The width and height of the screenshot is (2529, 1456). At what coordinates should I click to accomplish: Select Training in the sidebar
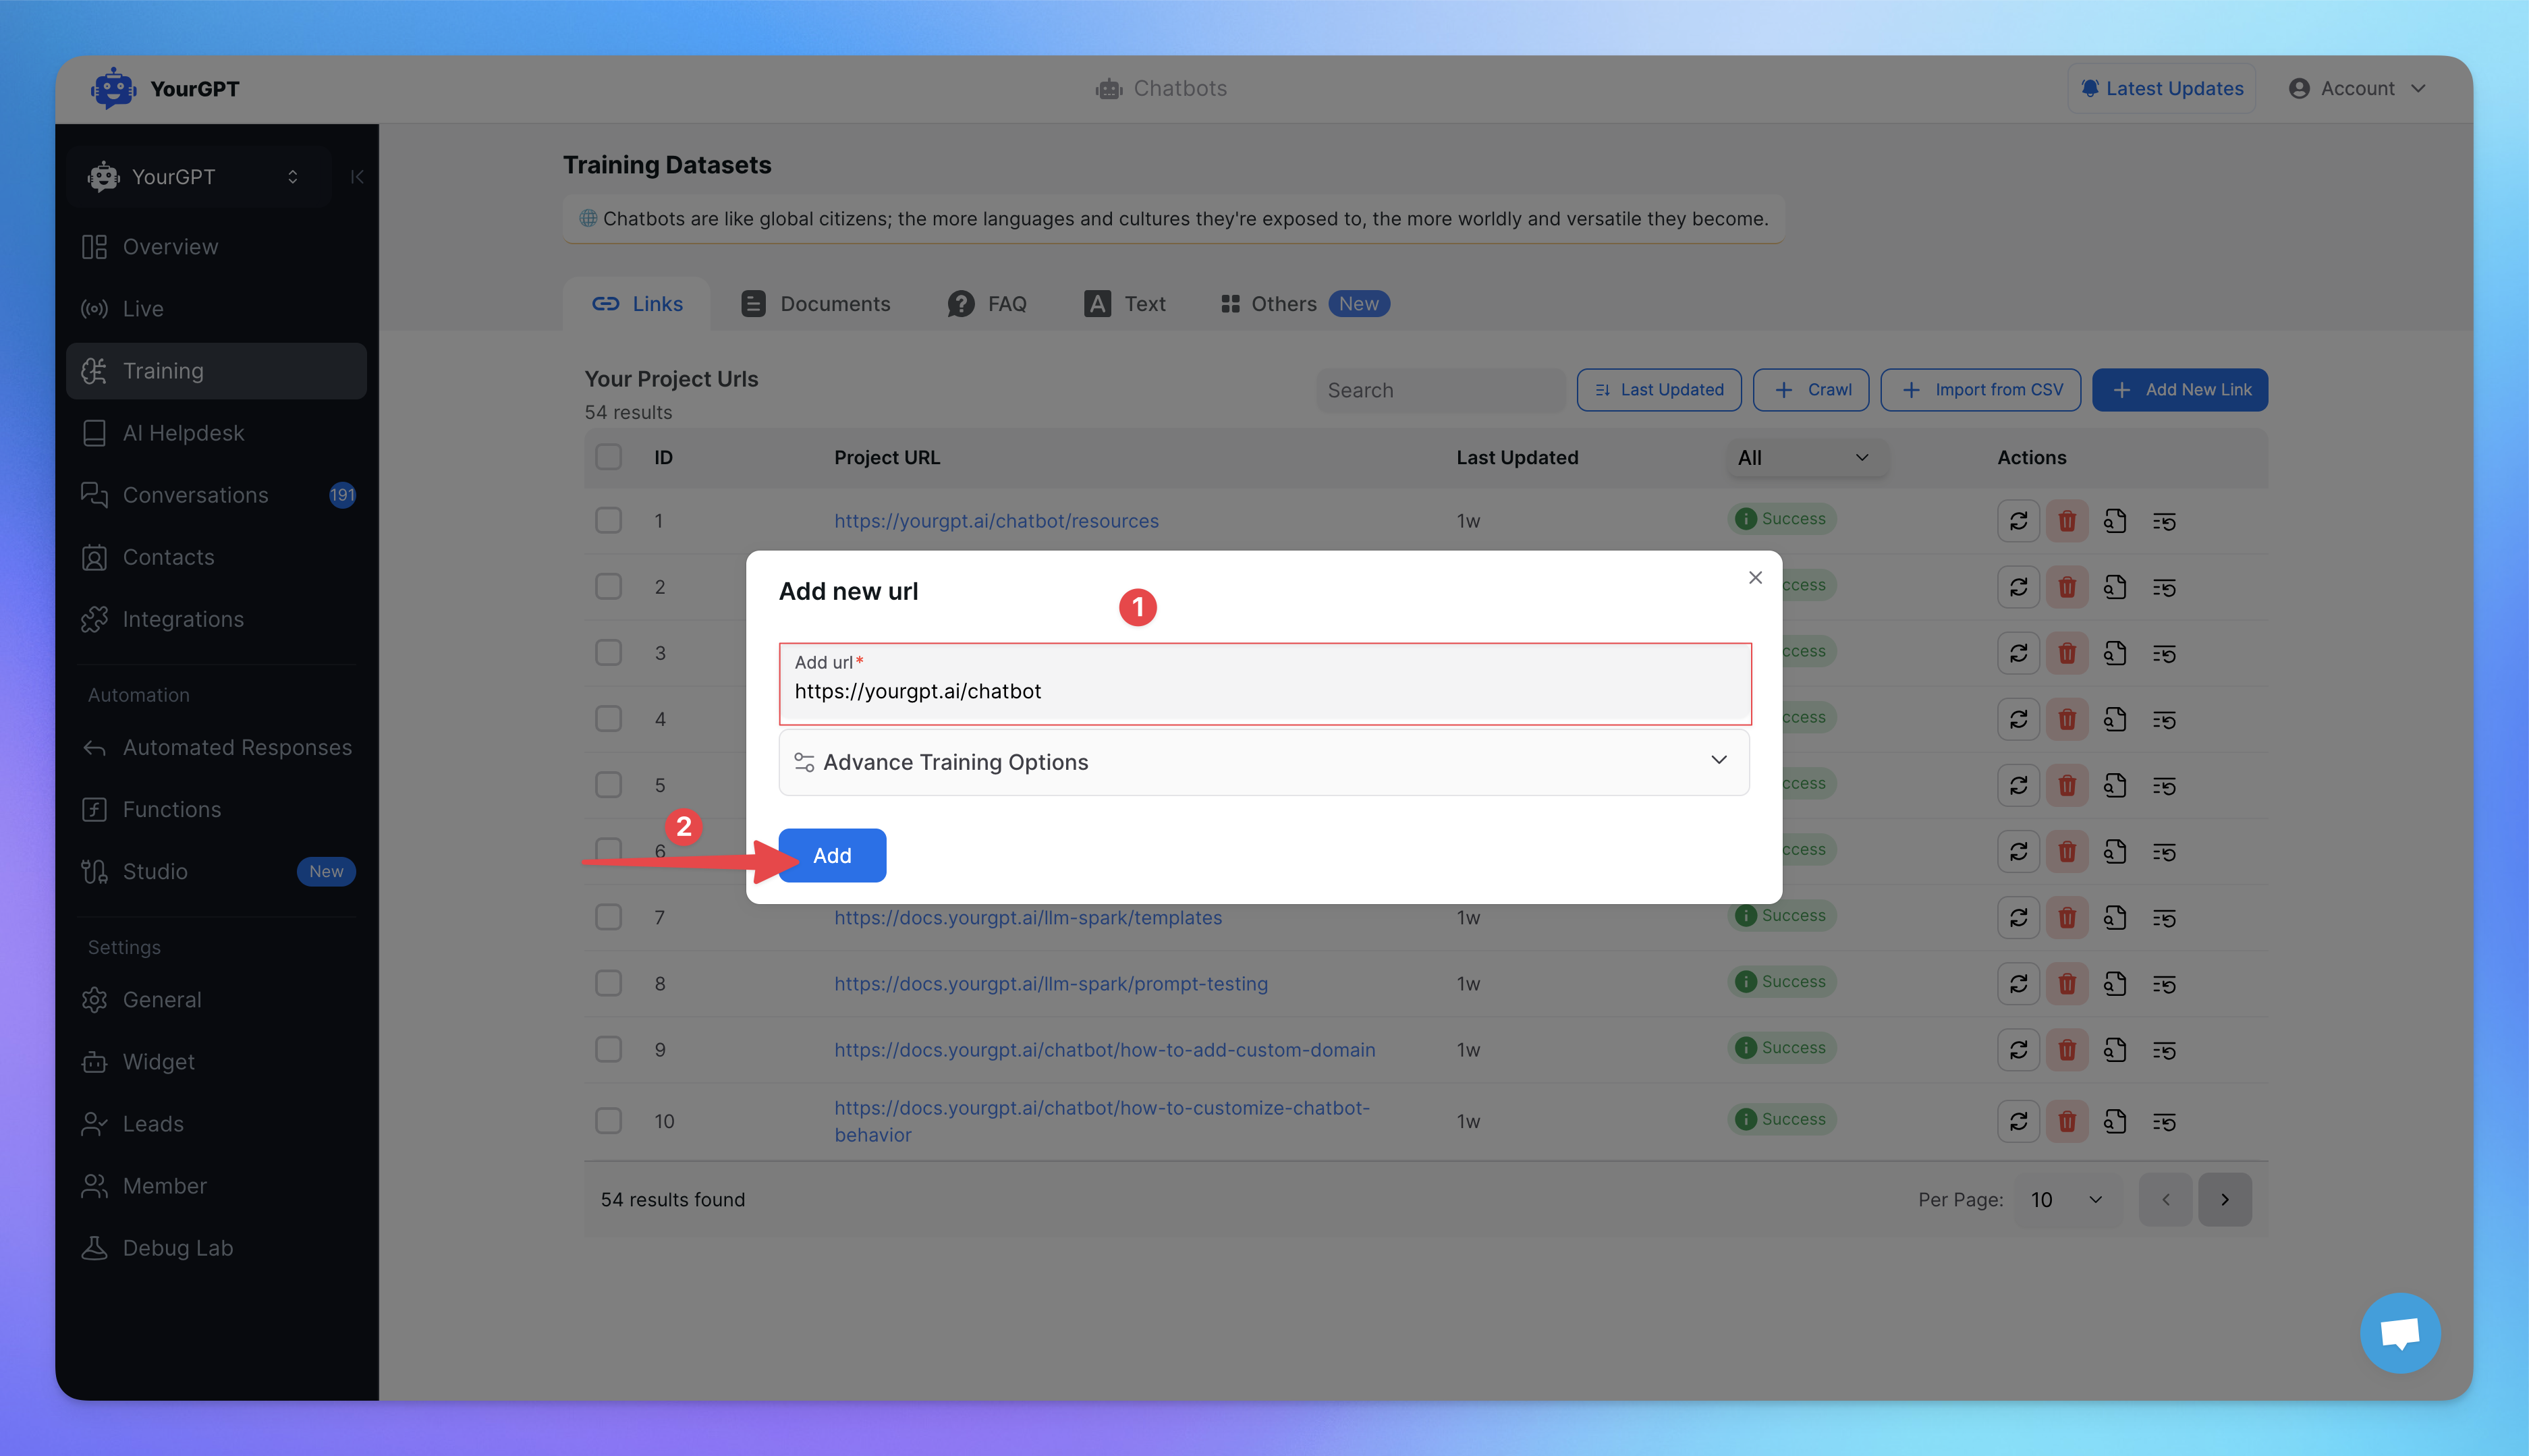pos(216,371)
